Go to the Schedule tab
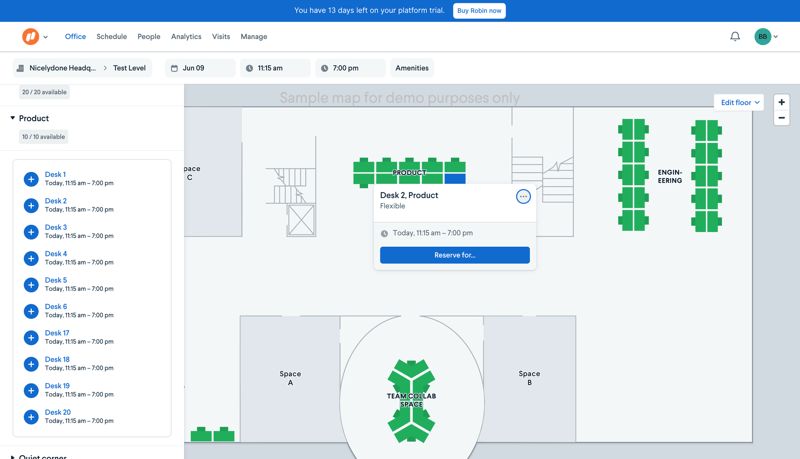This screenshot has width=800, height=459. pos(111,36)
